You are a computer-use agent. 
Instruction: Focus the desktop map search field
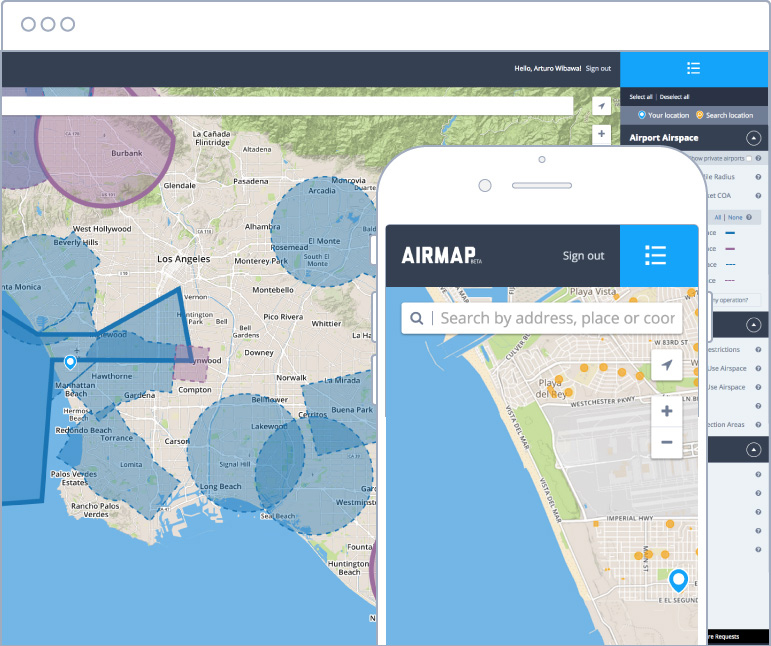287,106
